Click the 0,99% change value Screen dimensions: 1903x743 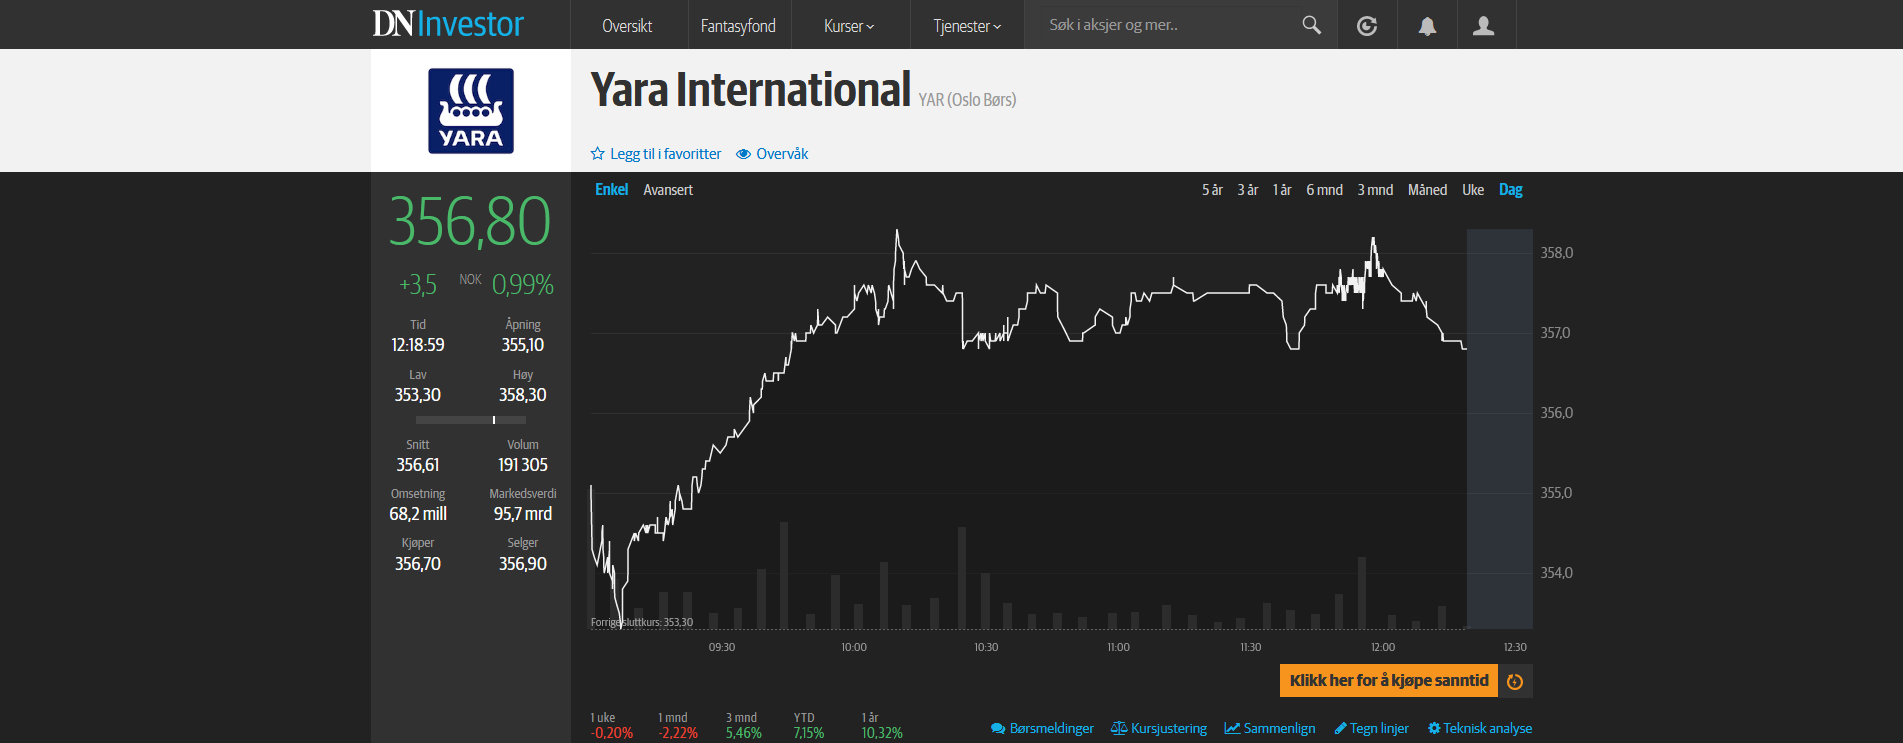coord(523,285)
